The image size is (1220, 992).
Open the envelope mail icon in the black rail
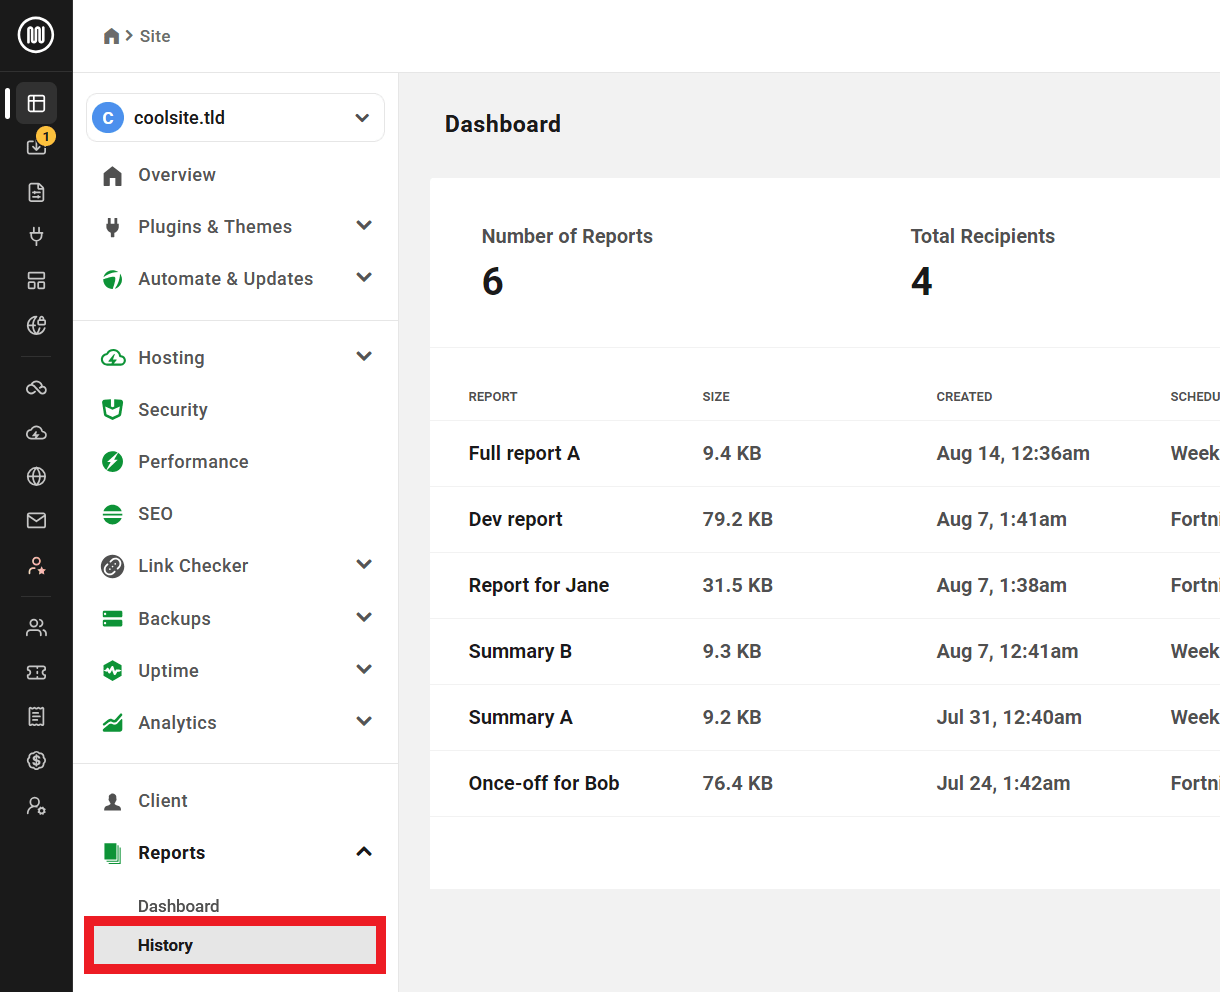[36, 520]
